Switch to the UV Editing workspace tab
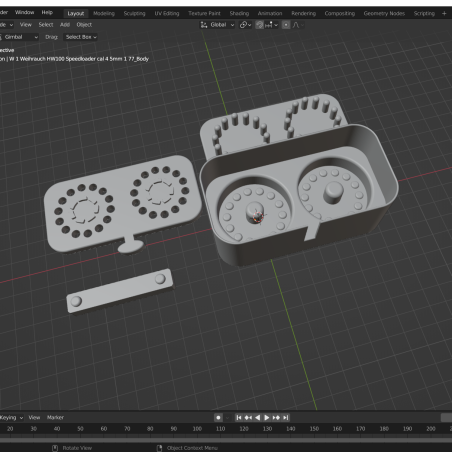 [x=167, y=13]
